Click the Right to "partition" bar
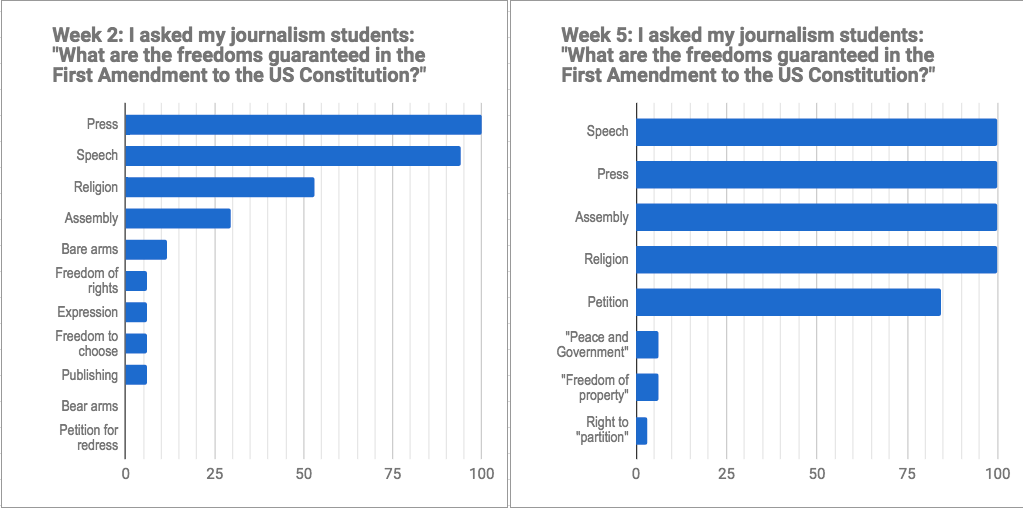 642,430
